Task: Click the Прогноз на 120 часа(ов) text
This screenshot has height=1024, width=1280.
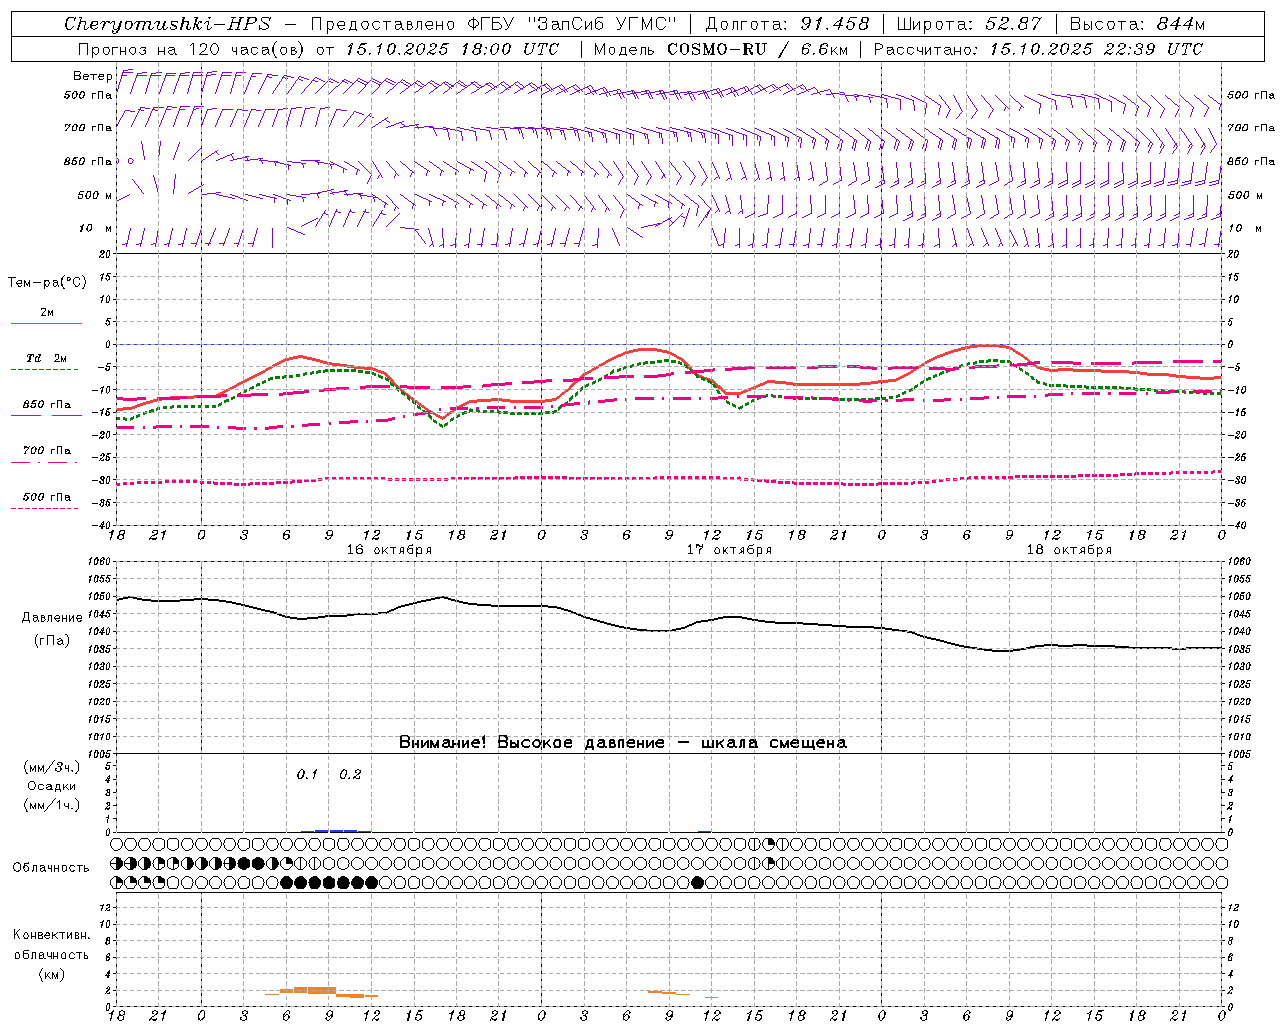Action: pyautogui.click(x=192, y=48)
